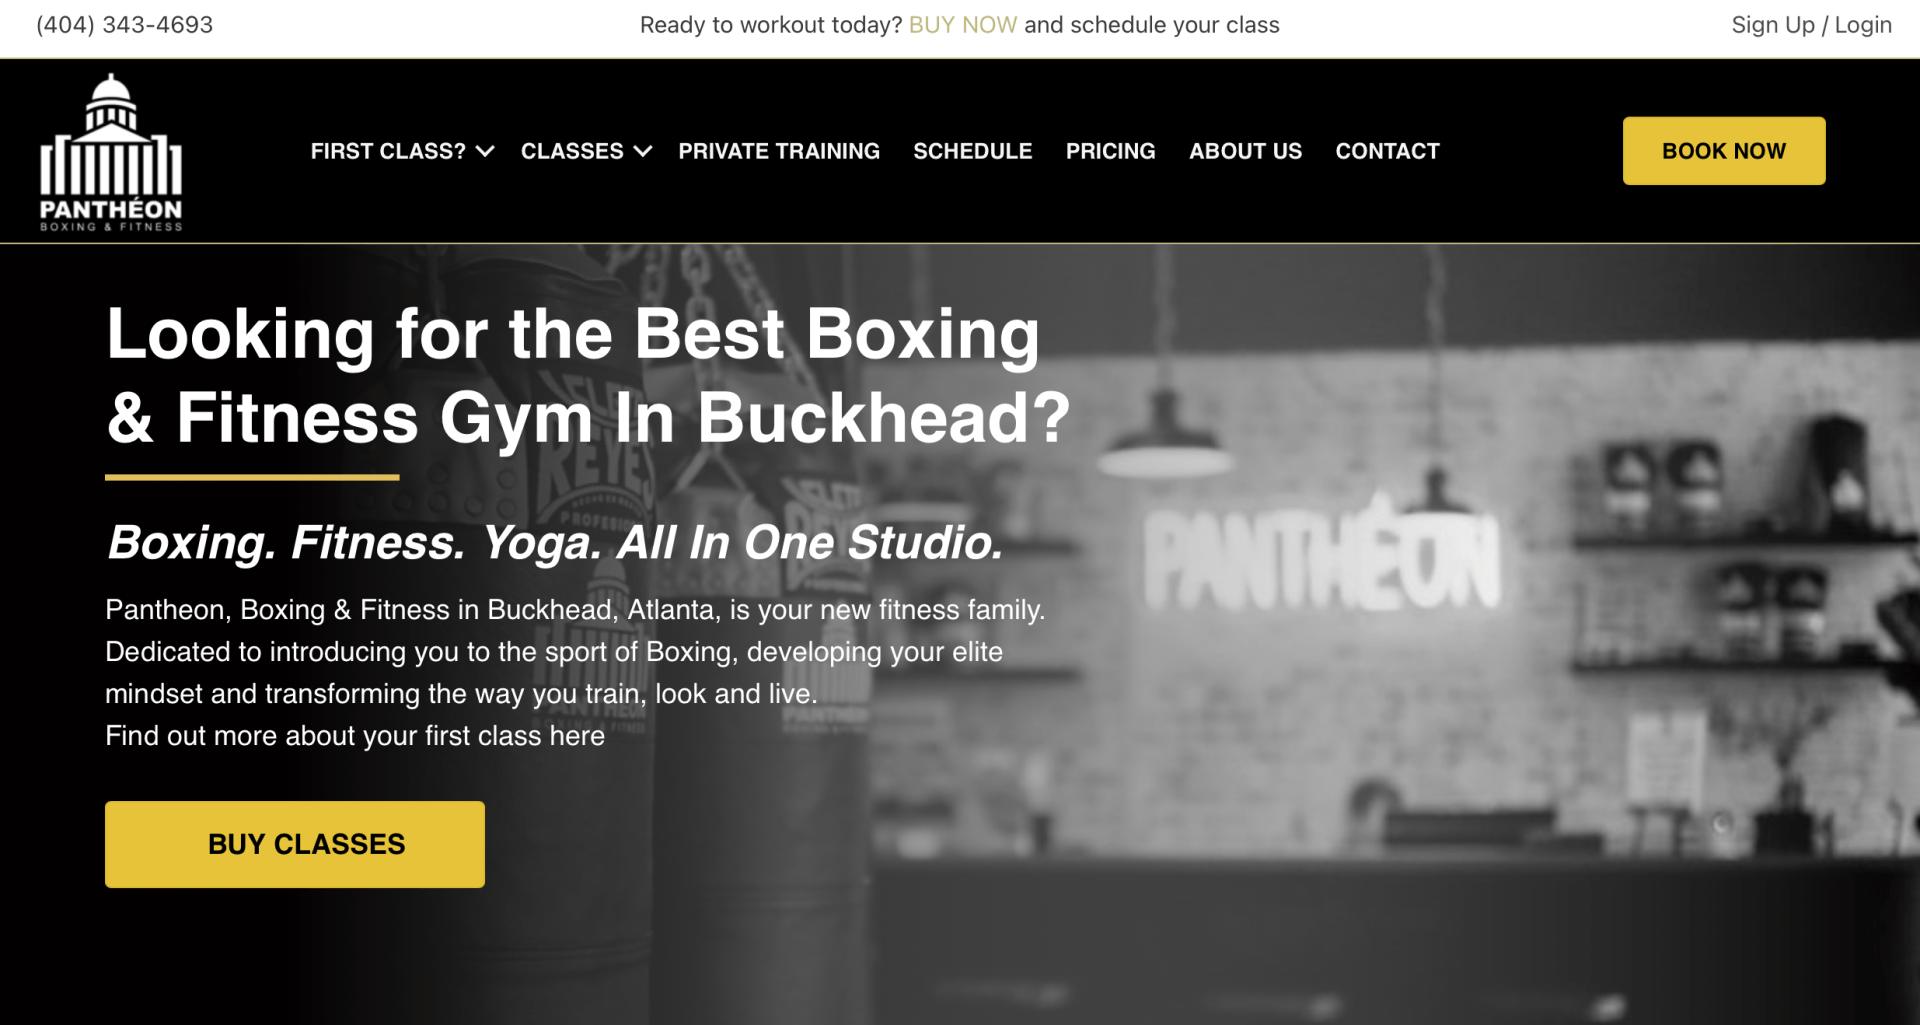Expand the First Class? dropdown chevron
The image size is (1920, 1025).
[x=485, y=152]
